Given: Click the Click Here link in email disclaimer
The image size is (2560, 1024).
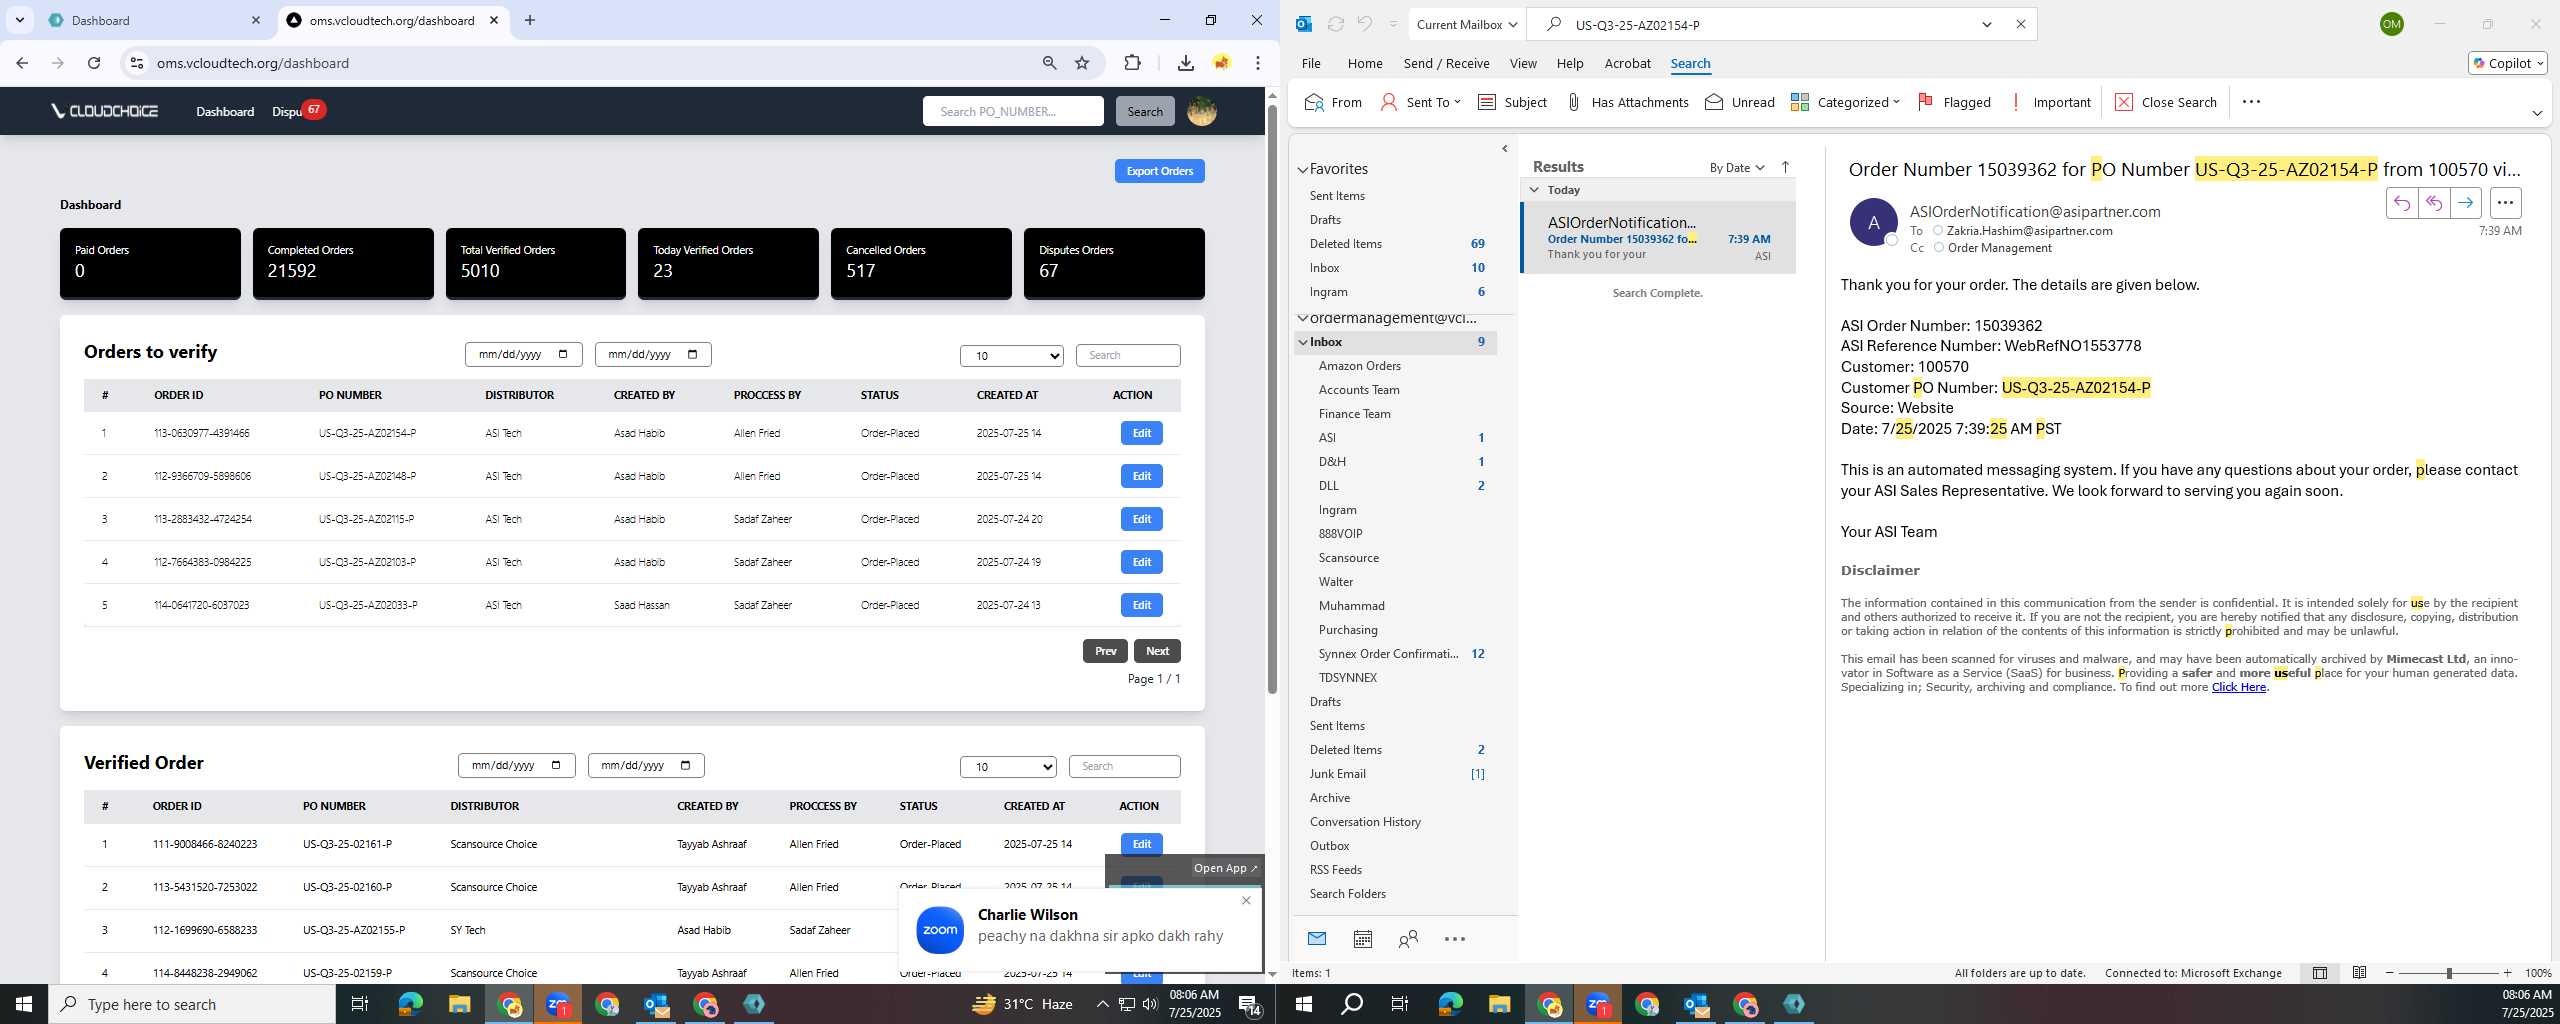Looking at the screenshot, I should (x=2238, y=687).
